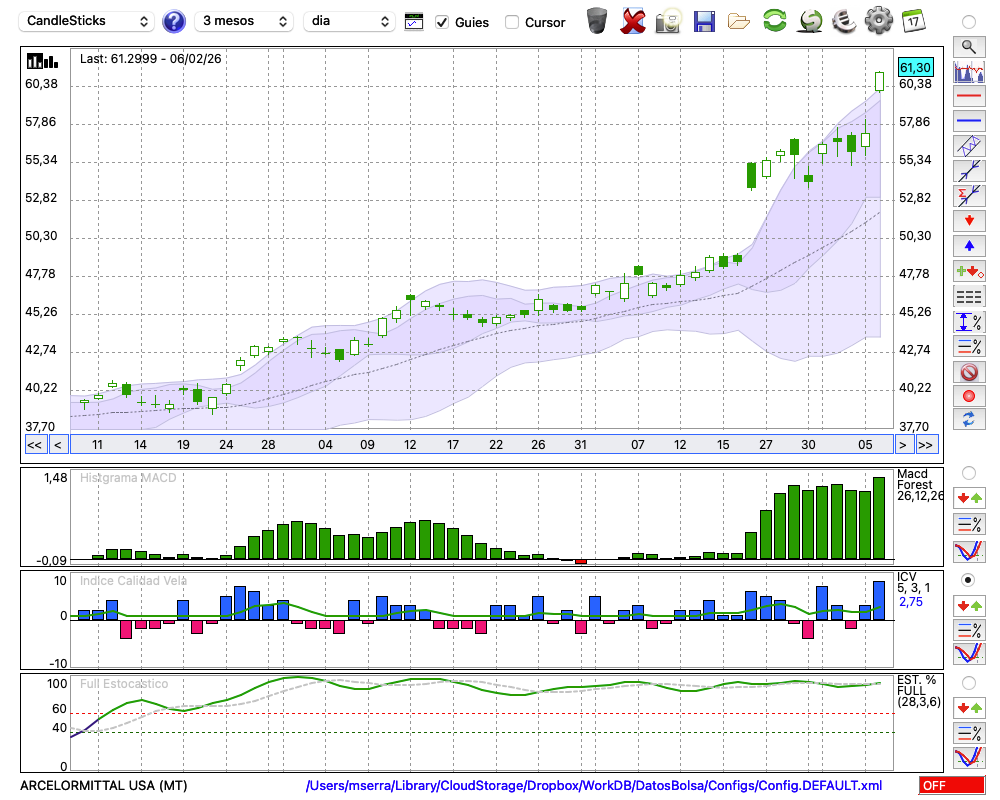
Task: Enable the Cursor checkbox
Action: pyautogui.click(x=512, y=22)
